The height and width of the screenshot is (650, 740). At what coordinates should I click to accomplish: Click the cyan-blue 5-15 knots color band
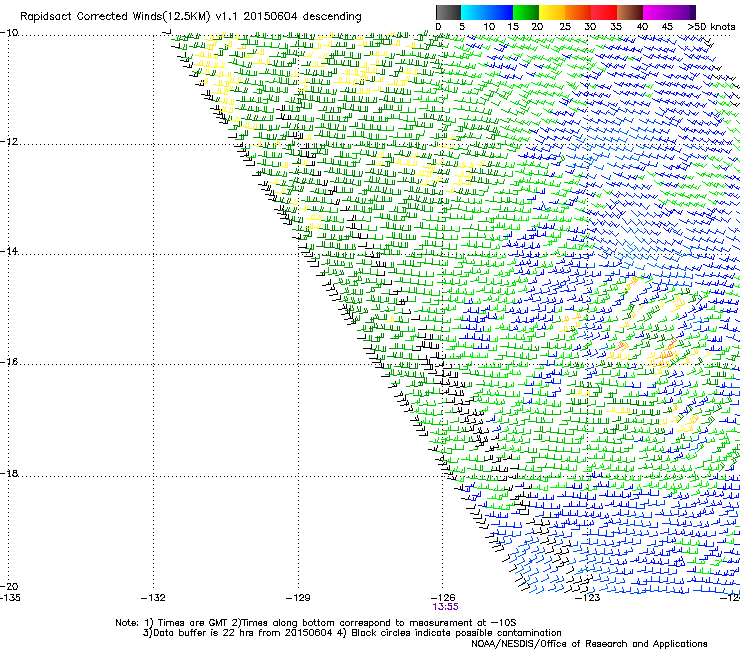pos(487,12)
